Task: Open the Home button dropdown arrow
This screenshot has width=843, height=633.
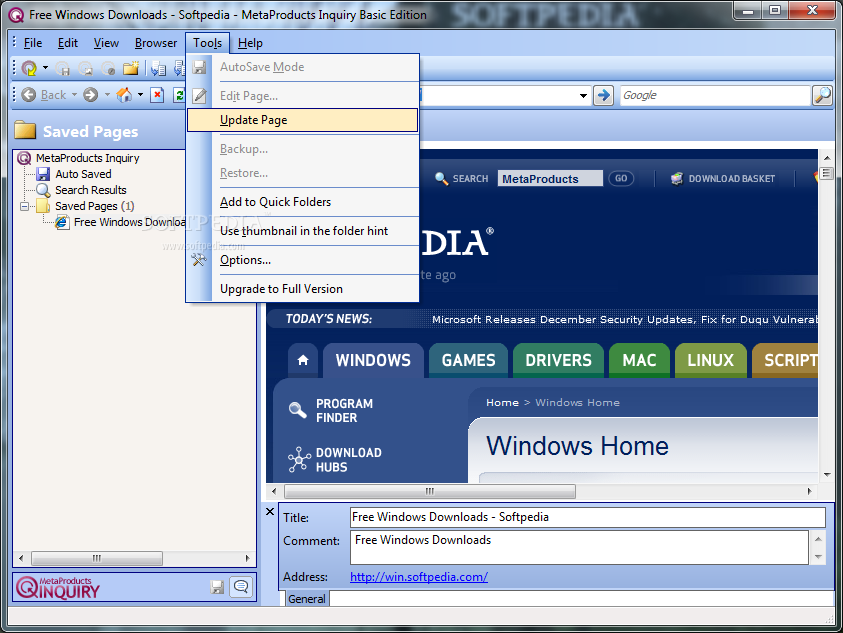Action: [x=140, y=95]
